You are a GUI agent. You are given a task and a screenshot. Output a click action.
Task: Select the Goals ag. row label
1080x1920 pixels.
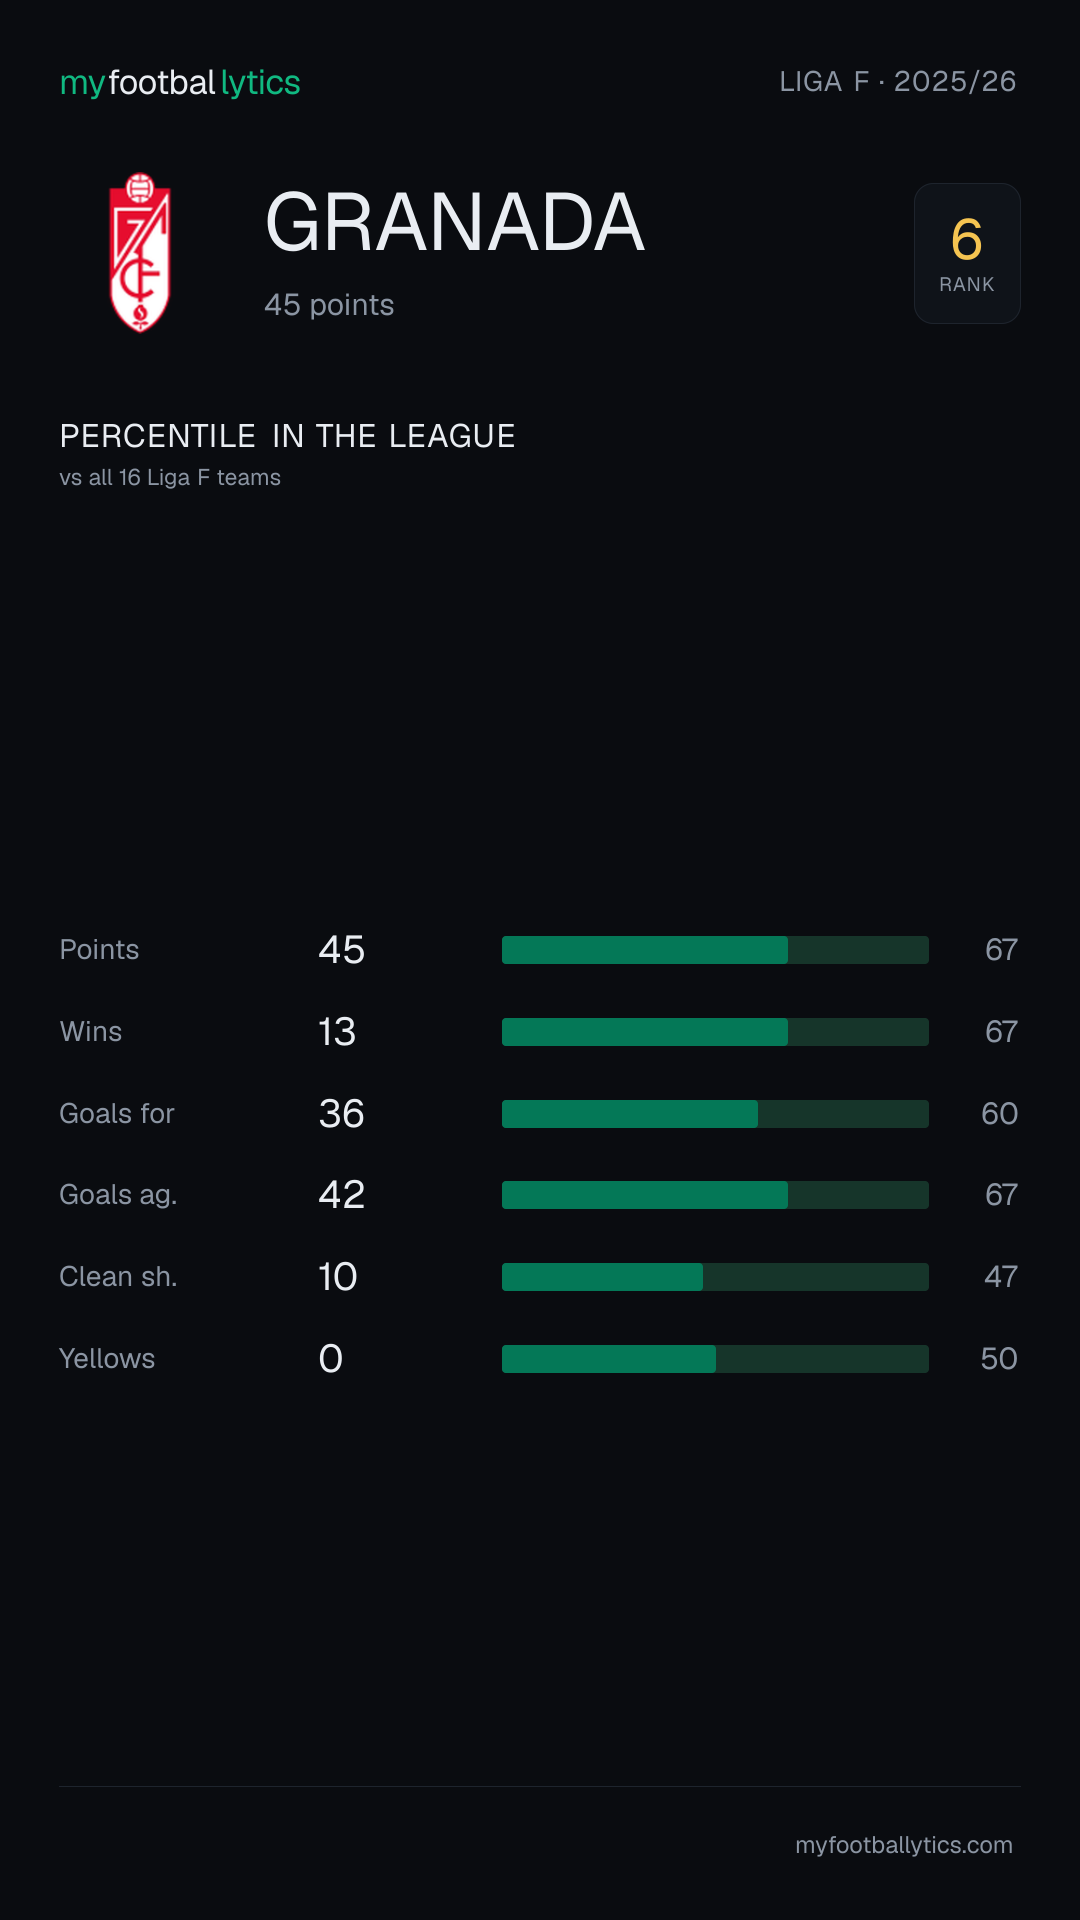[118, 1195]
